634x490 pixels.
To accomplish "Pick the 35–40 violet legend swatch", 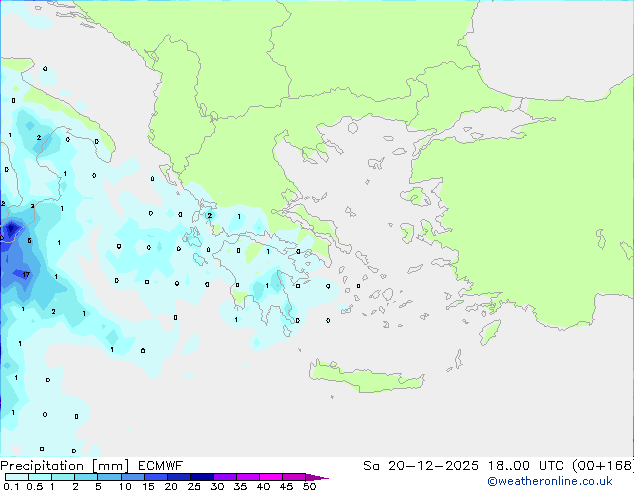I will pos(248,477).
